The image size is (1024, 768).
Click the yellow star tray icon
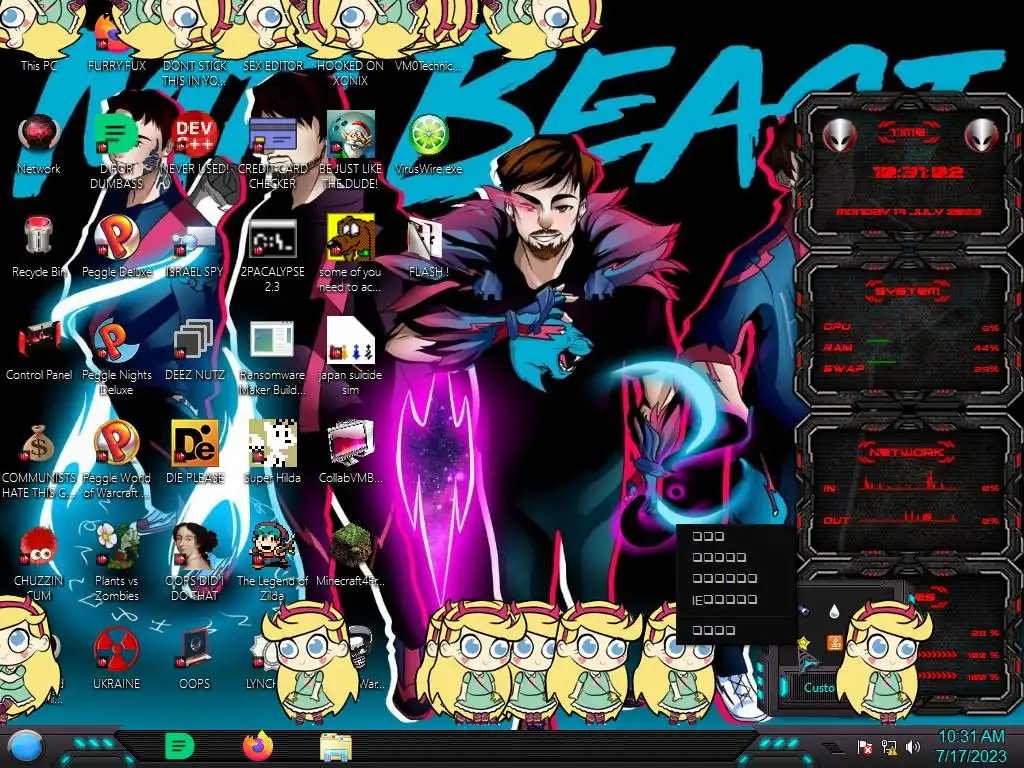point(804,643)
